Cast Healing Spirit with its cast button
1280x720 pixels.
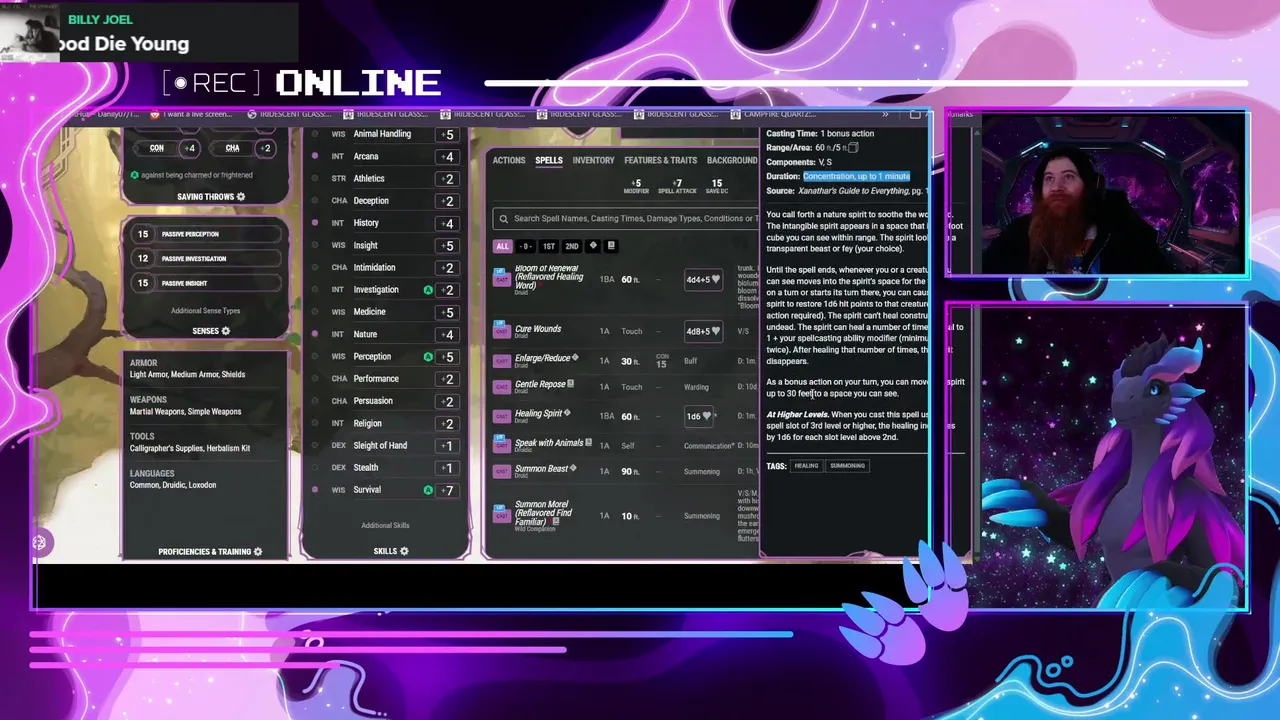click(502, 415)
